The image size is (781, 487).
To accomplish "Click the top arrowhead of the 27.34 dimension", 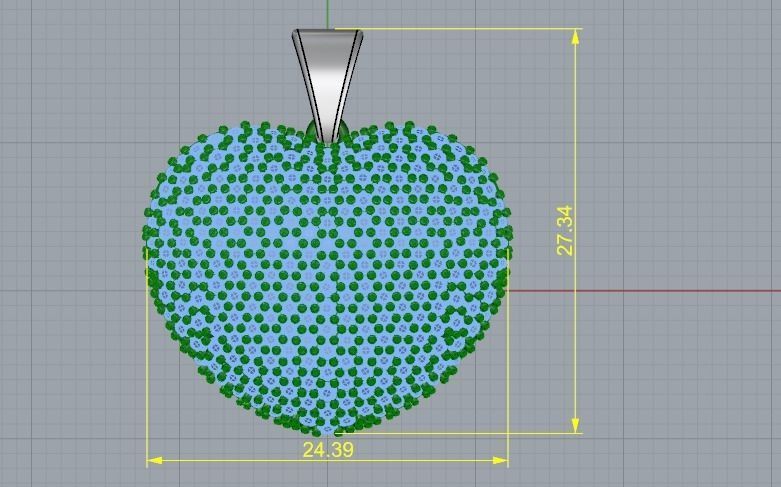I will (x=575, y=37).
